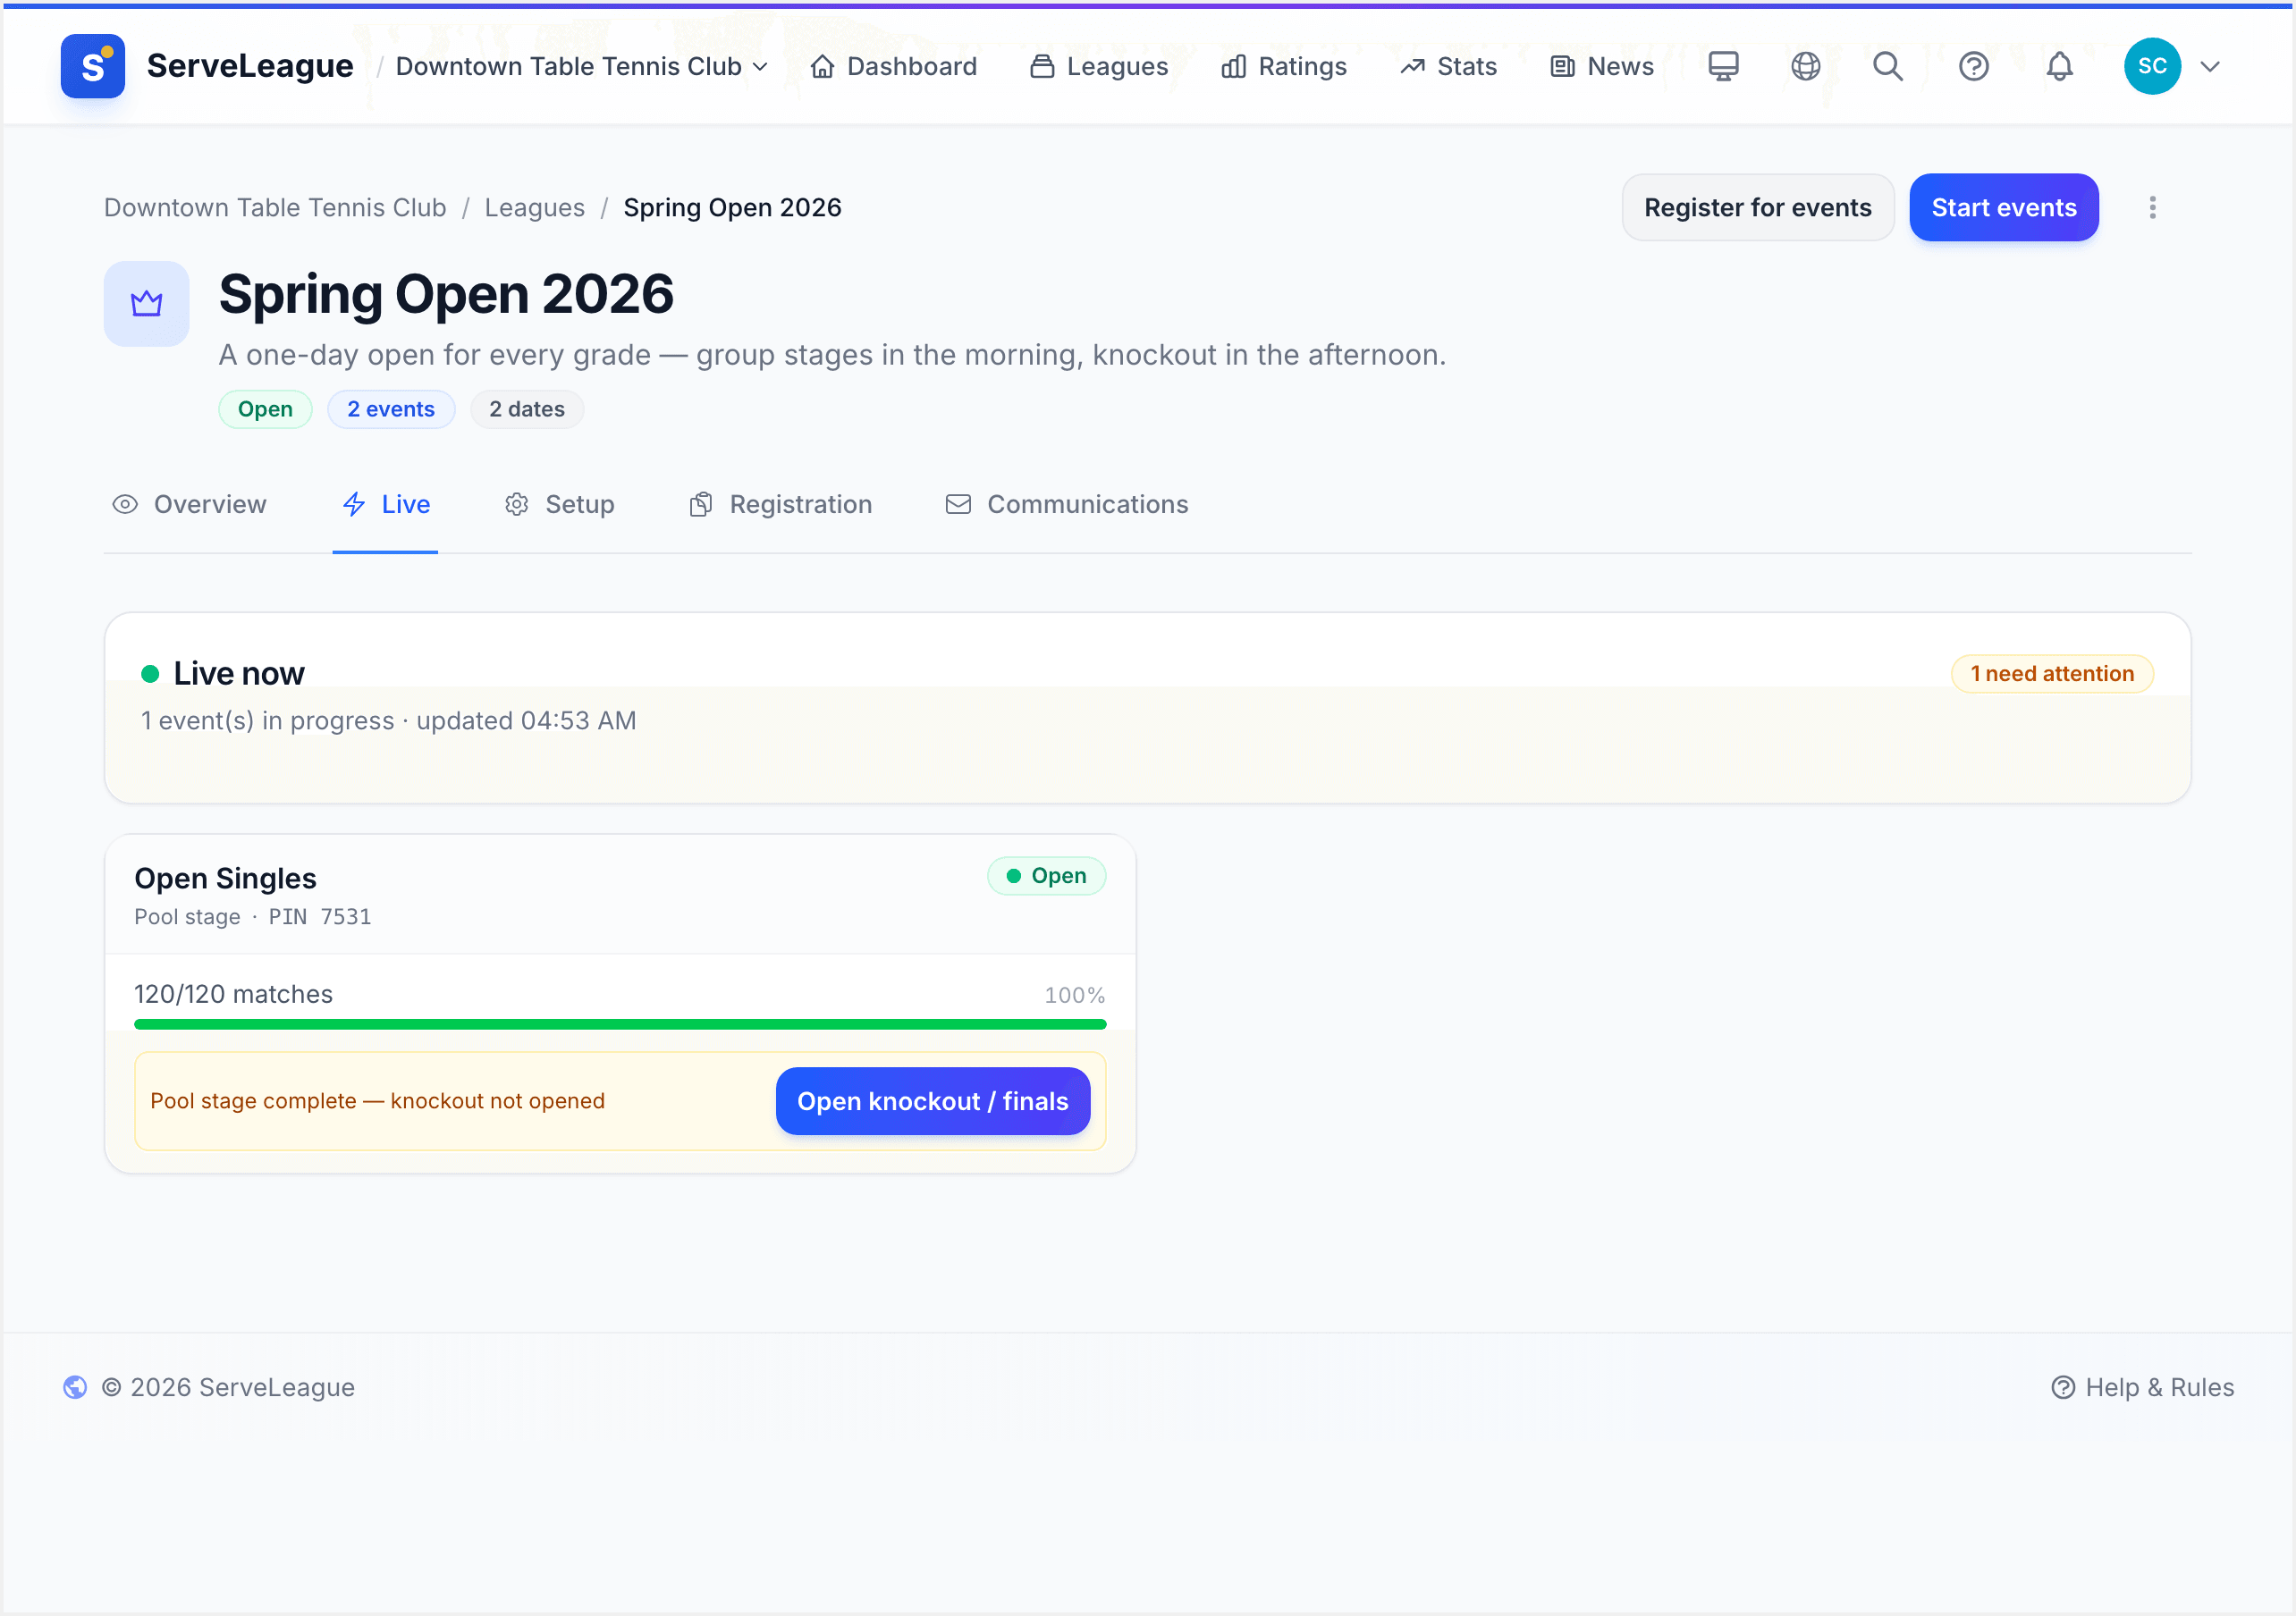
Task: Switch to the Setup tab
Action: pyautogui.click(x=560, y=504)
